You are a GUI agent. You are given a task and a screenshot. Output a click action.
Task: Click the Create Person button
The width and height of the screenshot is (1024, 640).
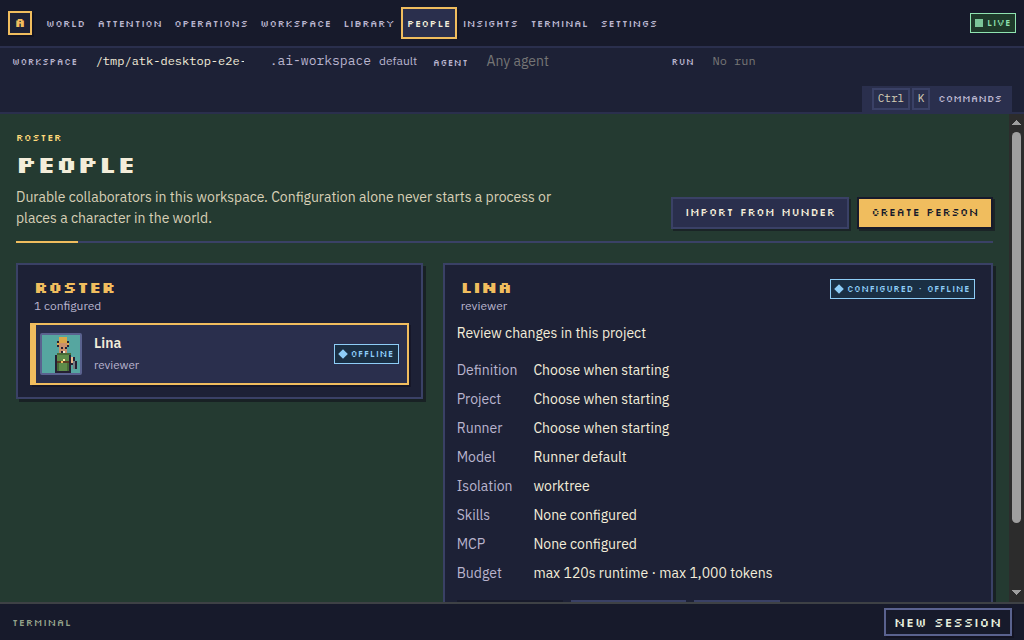point(925,213)
